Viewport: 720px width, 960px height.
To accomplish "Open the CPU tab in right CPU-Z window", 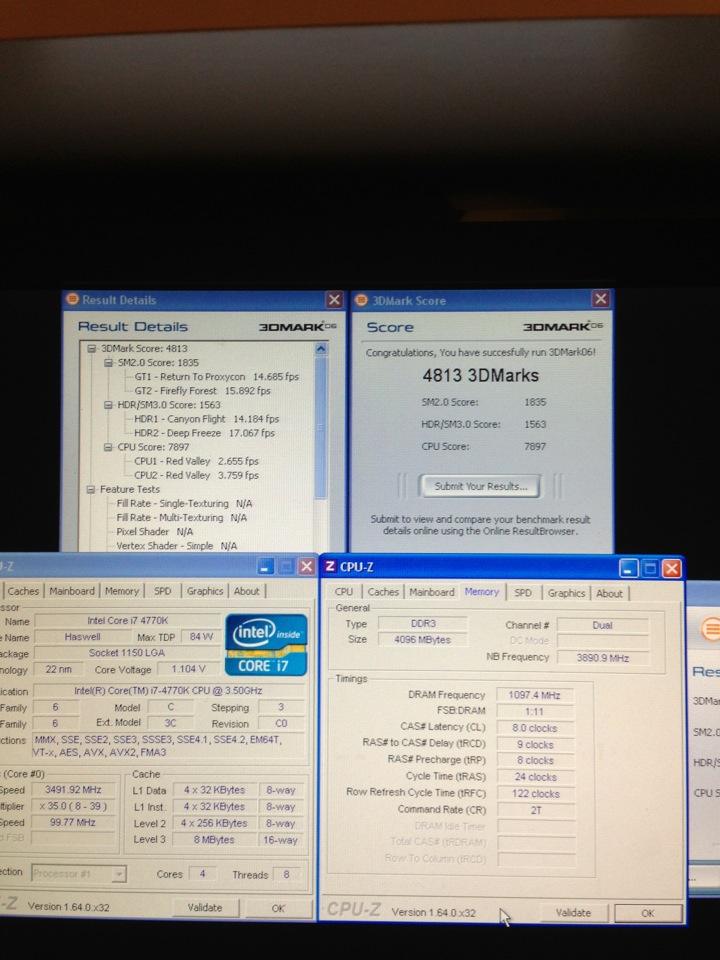I will pyautogui.click(x=344, y=593).
